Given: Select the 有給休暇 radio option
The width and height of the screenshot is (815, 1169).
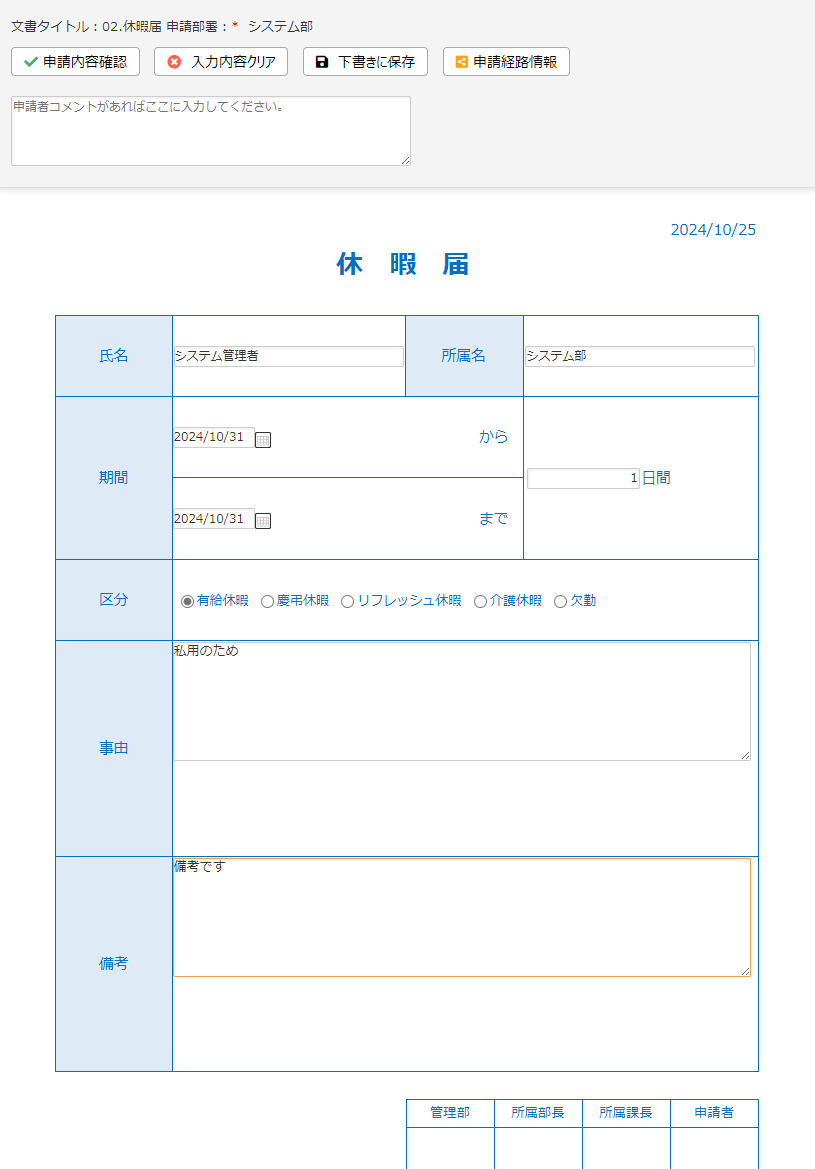Looking at the screenshot, I should click(187, 602).
